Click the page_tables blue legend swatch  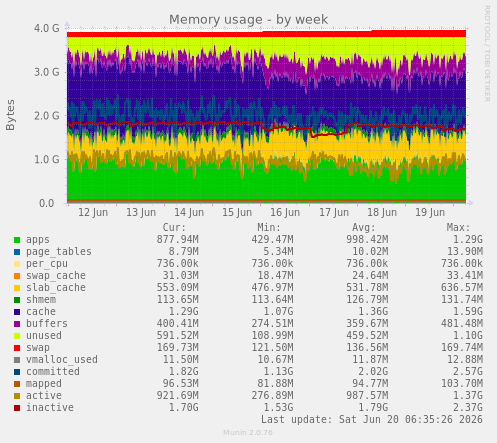pos(17,252)
